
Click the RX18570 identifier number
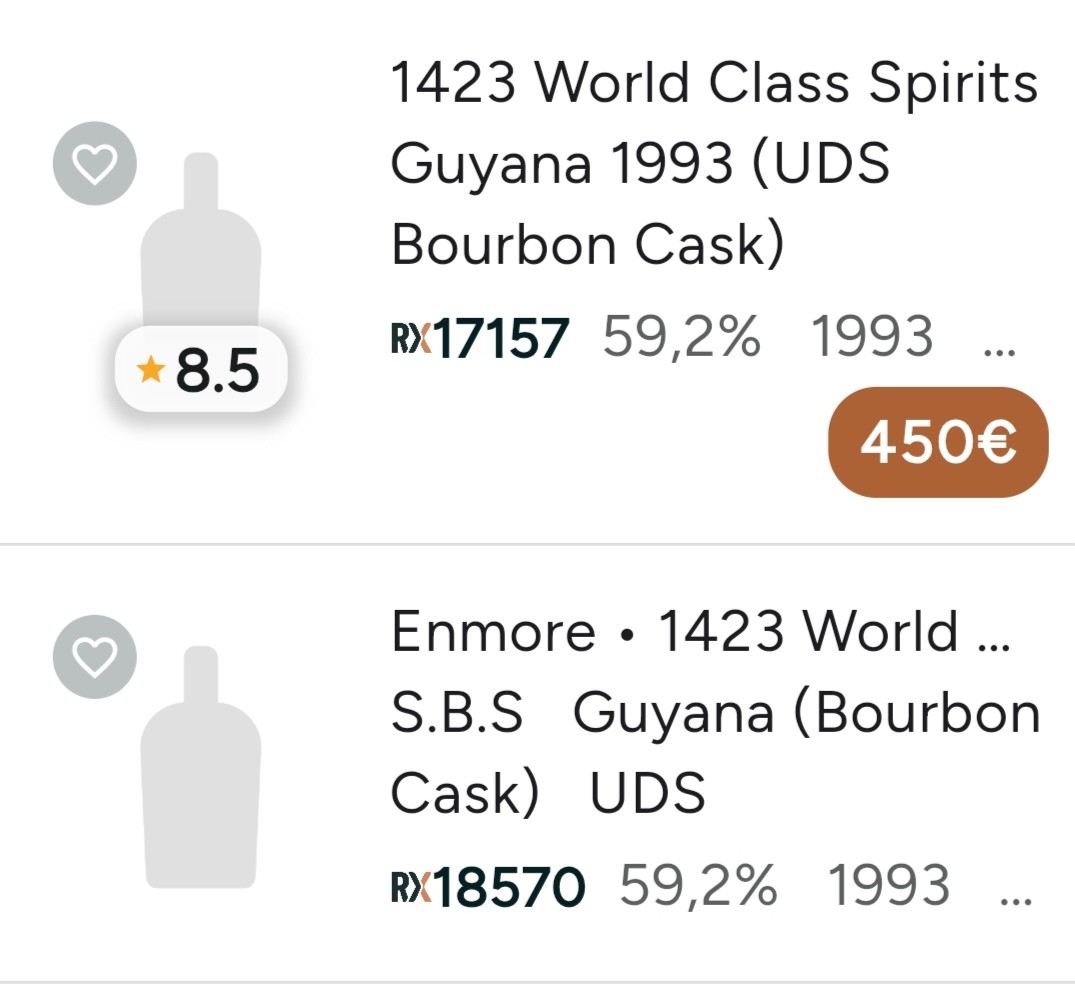[x=511, y=886]
